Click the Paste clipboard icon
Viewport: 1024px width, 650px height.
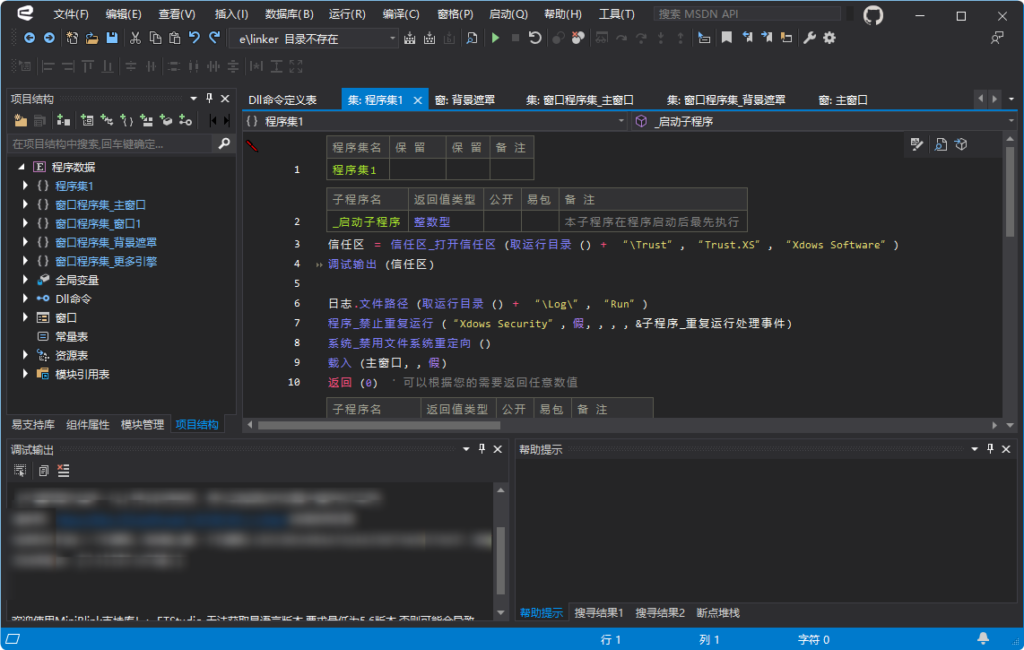click(174, 39)
